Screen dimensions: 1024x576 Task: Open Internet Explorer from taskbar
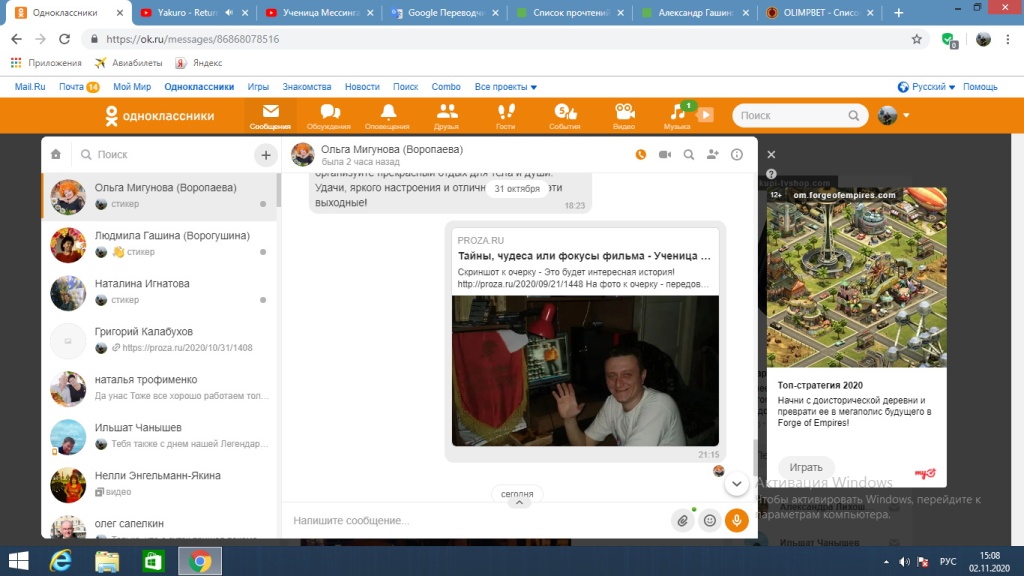coord(61,562)
